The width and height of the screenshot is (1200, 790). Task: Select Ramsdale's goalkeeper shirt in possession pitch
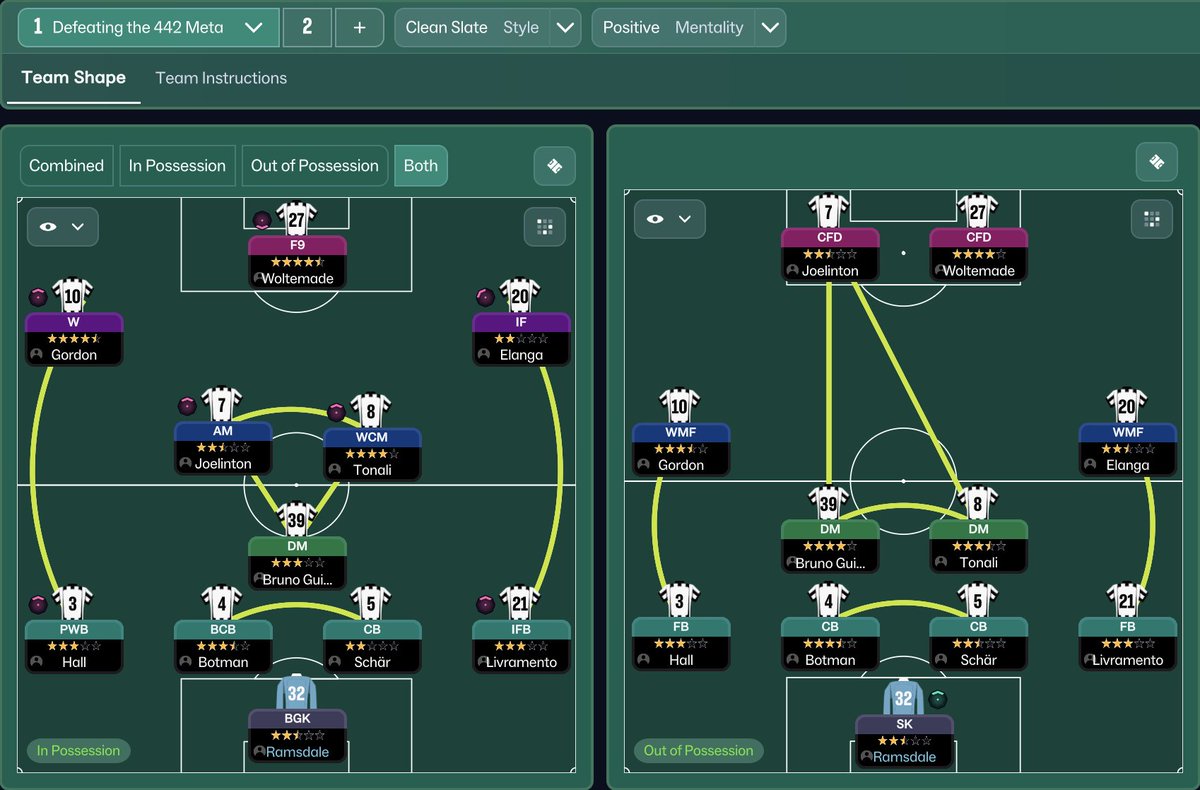(297, 692)
